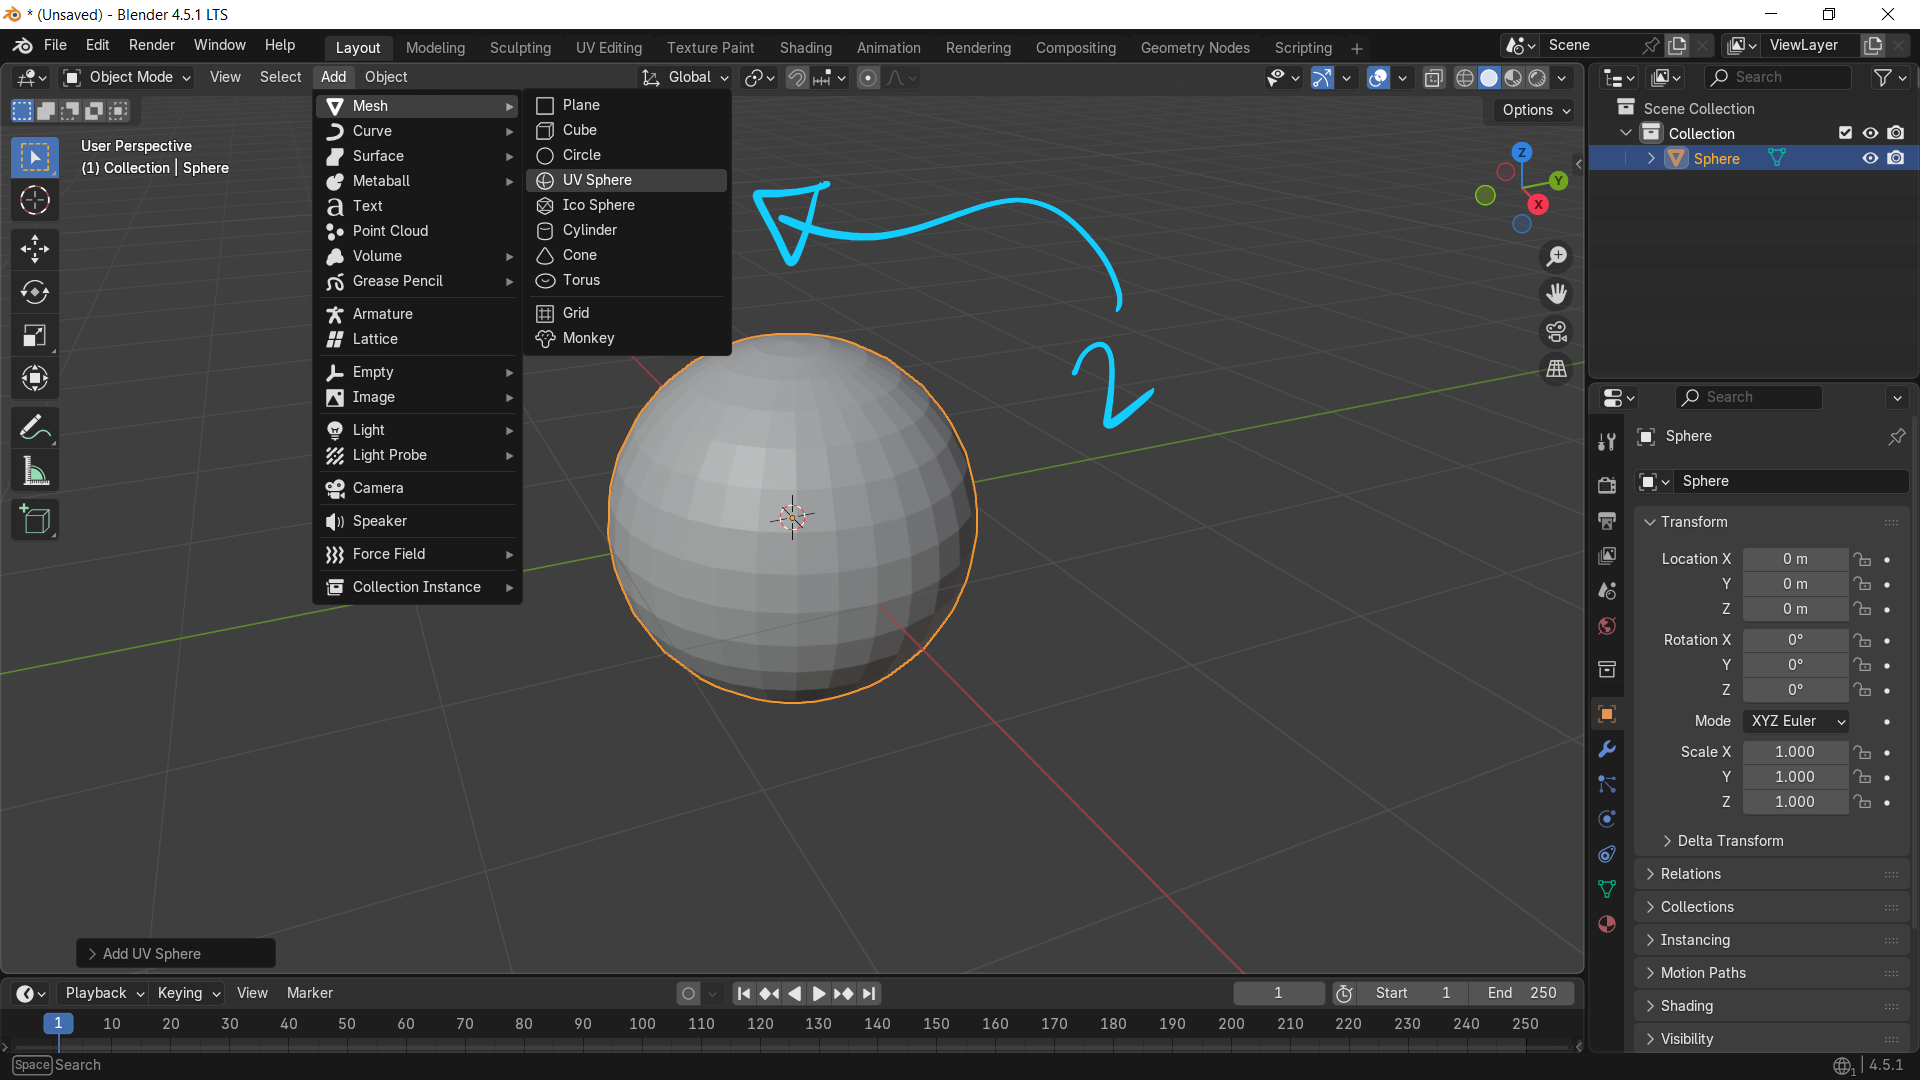
Task: Switch to the Sculpting workspace tab
Action: [520, 48]
